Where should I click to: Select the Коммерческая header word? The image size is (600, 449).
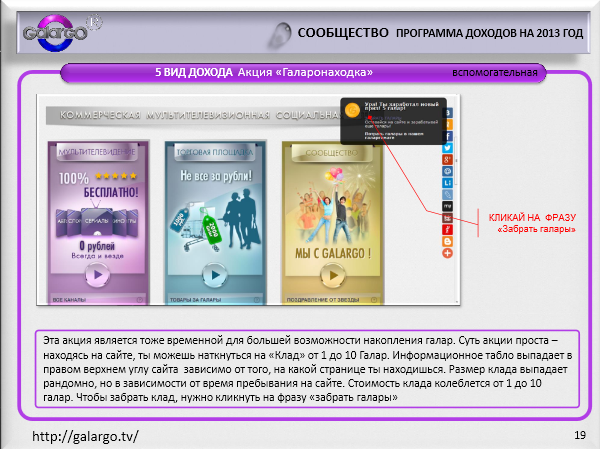pyautogui.click(x=100, y=115)
